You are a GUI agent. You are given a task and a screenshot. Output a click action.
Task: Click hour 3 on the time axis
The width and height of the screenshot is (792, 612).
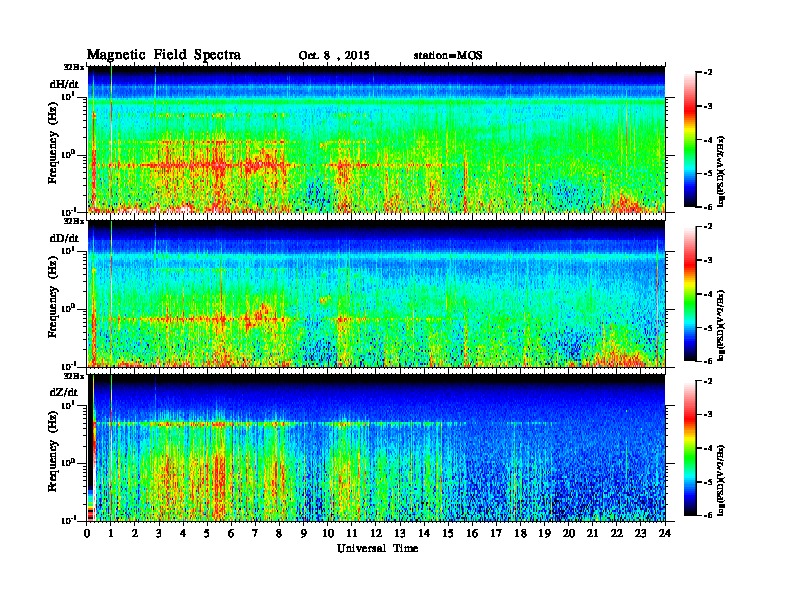coord(159,534)
